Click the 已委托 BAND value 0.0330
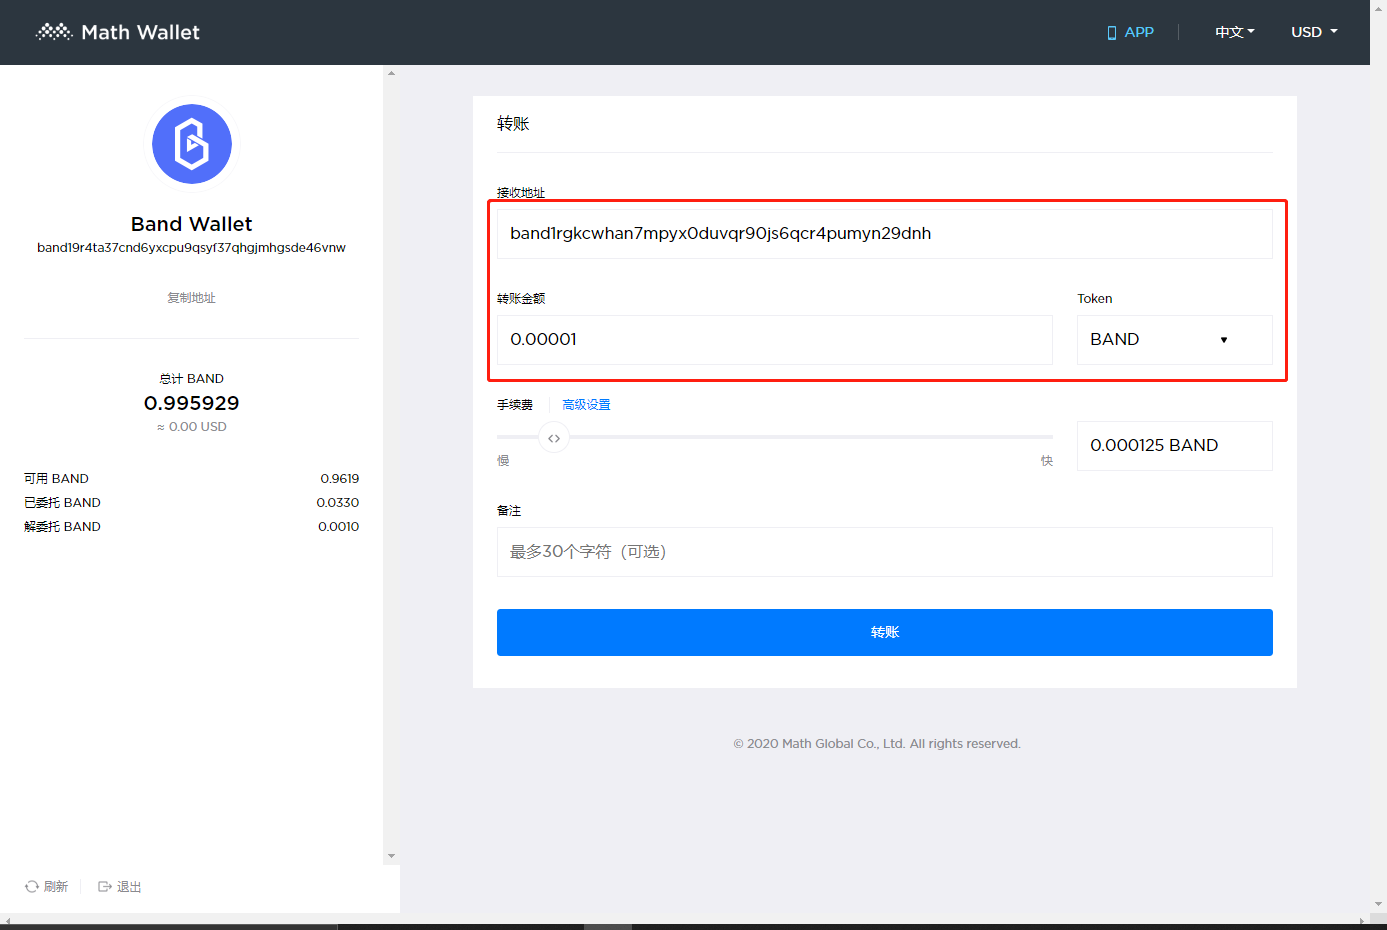The image size is (1387, 930). click(338, 503)
